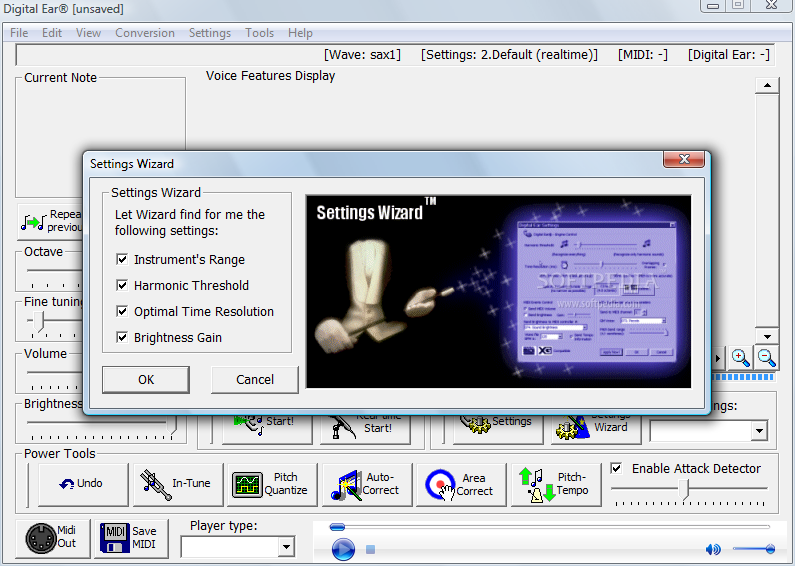Click the [Settings: 2.Default (realtime)] text
The height and width of the screenshot is (566, 795).
(509, 55)
